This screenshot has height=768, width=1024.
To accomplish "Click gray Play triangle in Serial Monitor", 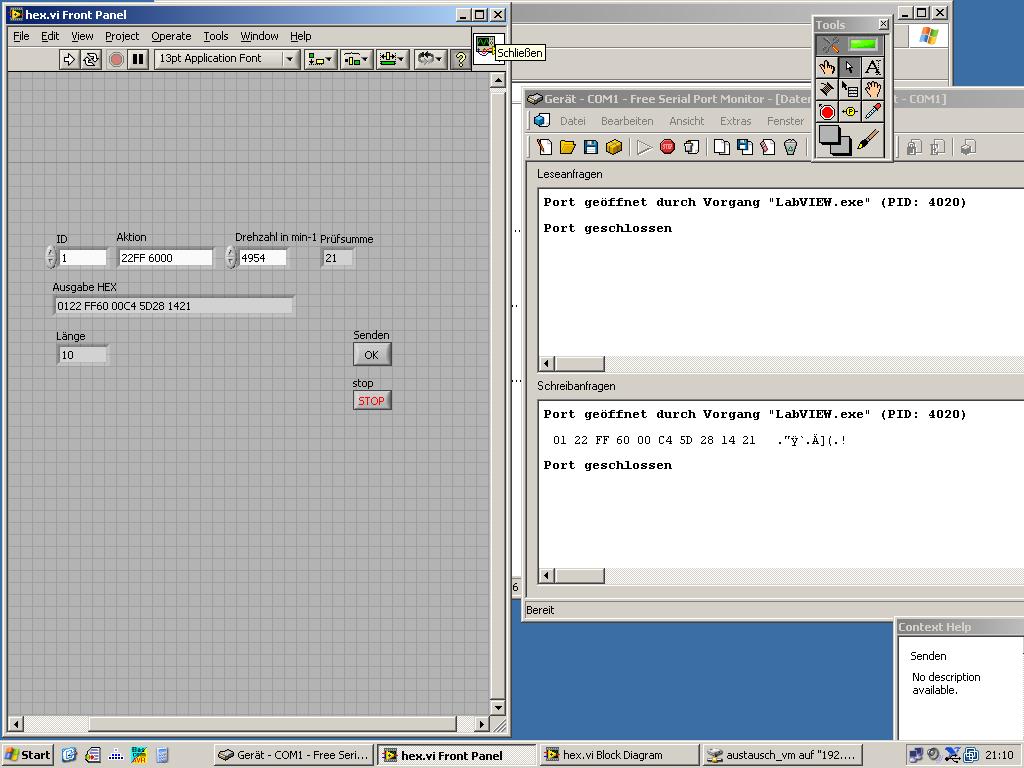I will 644,147.
